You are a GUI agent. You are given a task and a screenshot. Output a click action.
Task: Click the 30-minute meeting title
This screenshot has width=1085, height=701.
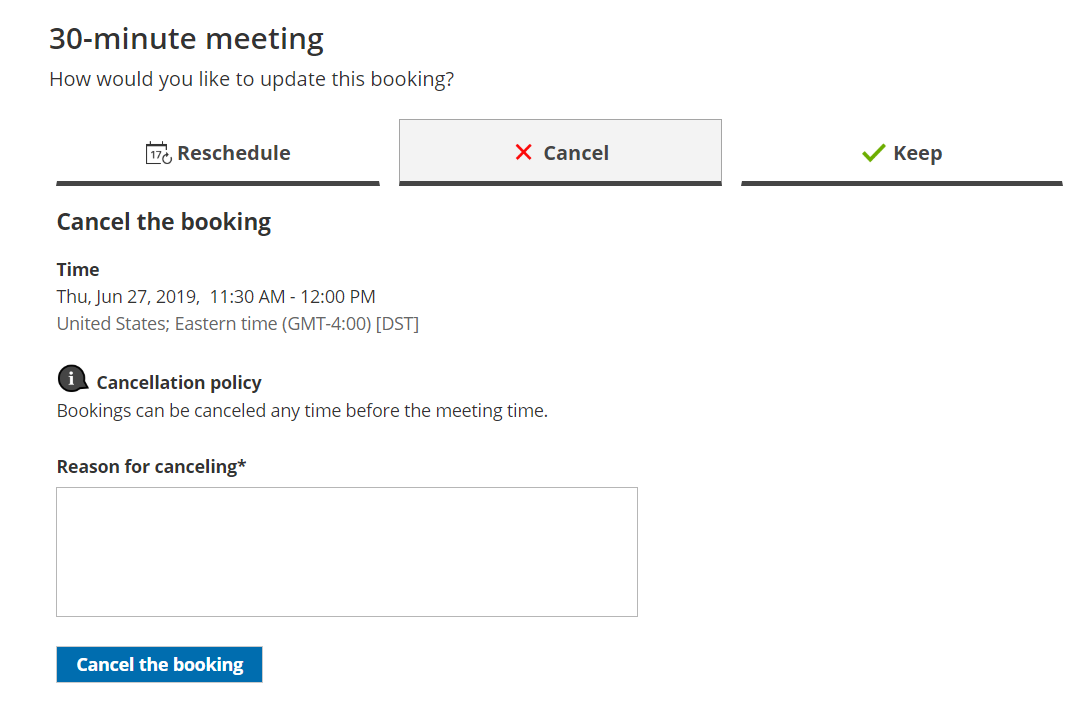[x=186, y=39]
